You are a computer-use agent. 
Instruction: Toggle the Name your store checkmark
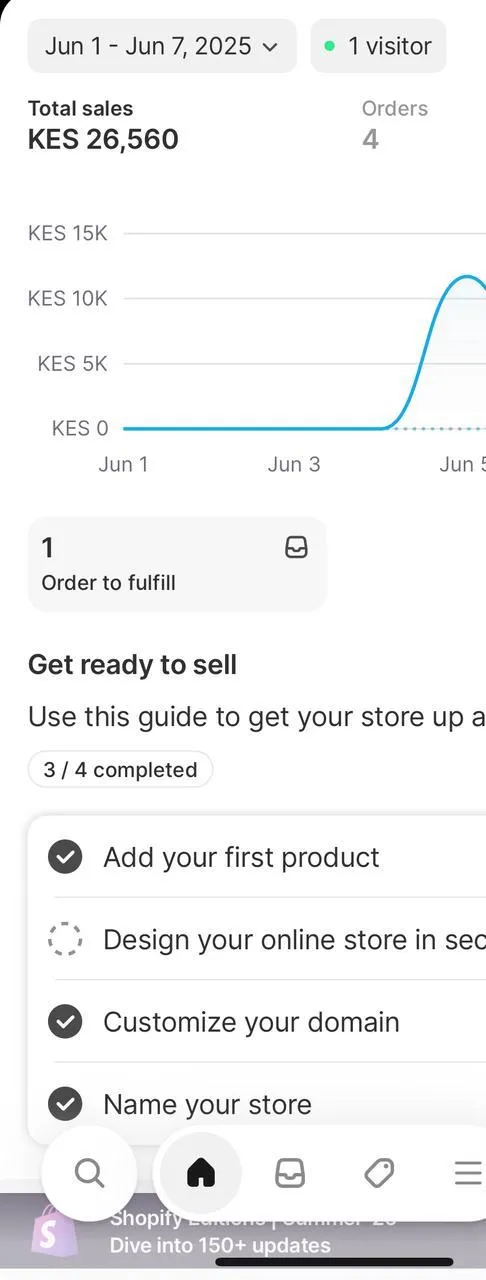click(65, 1103)
